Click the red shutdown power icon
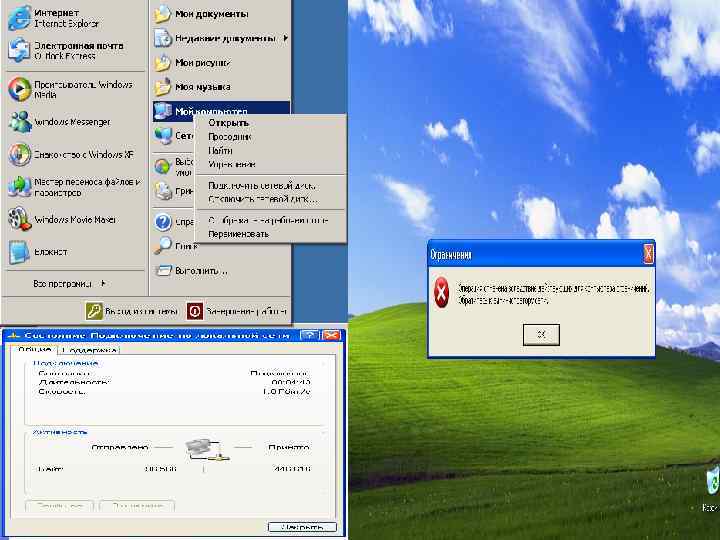Screen dimensions: 720x540 point(195,311)
